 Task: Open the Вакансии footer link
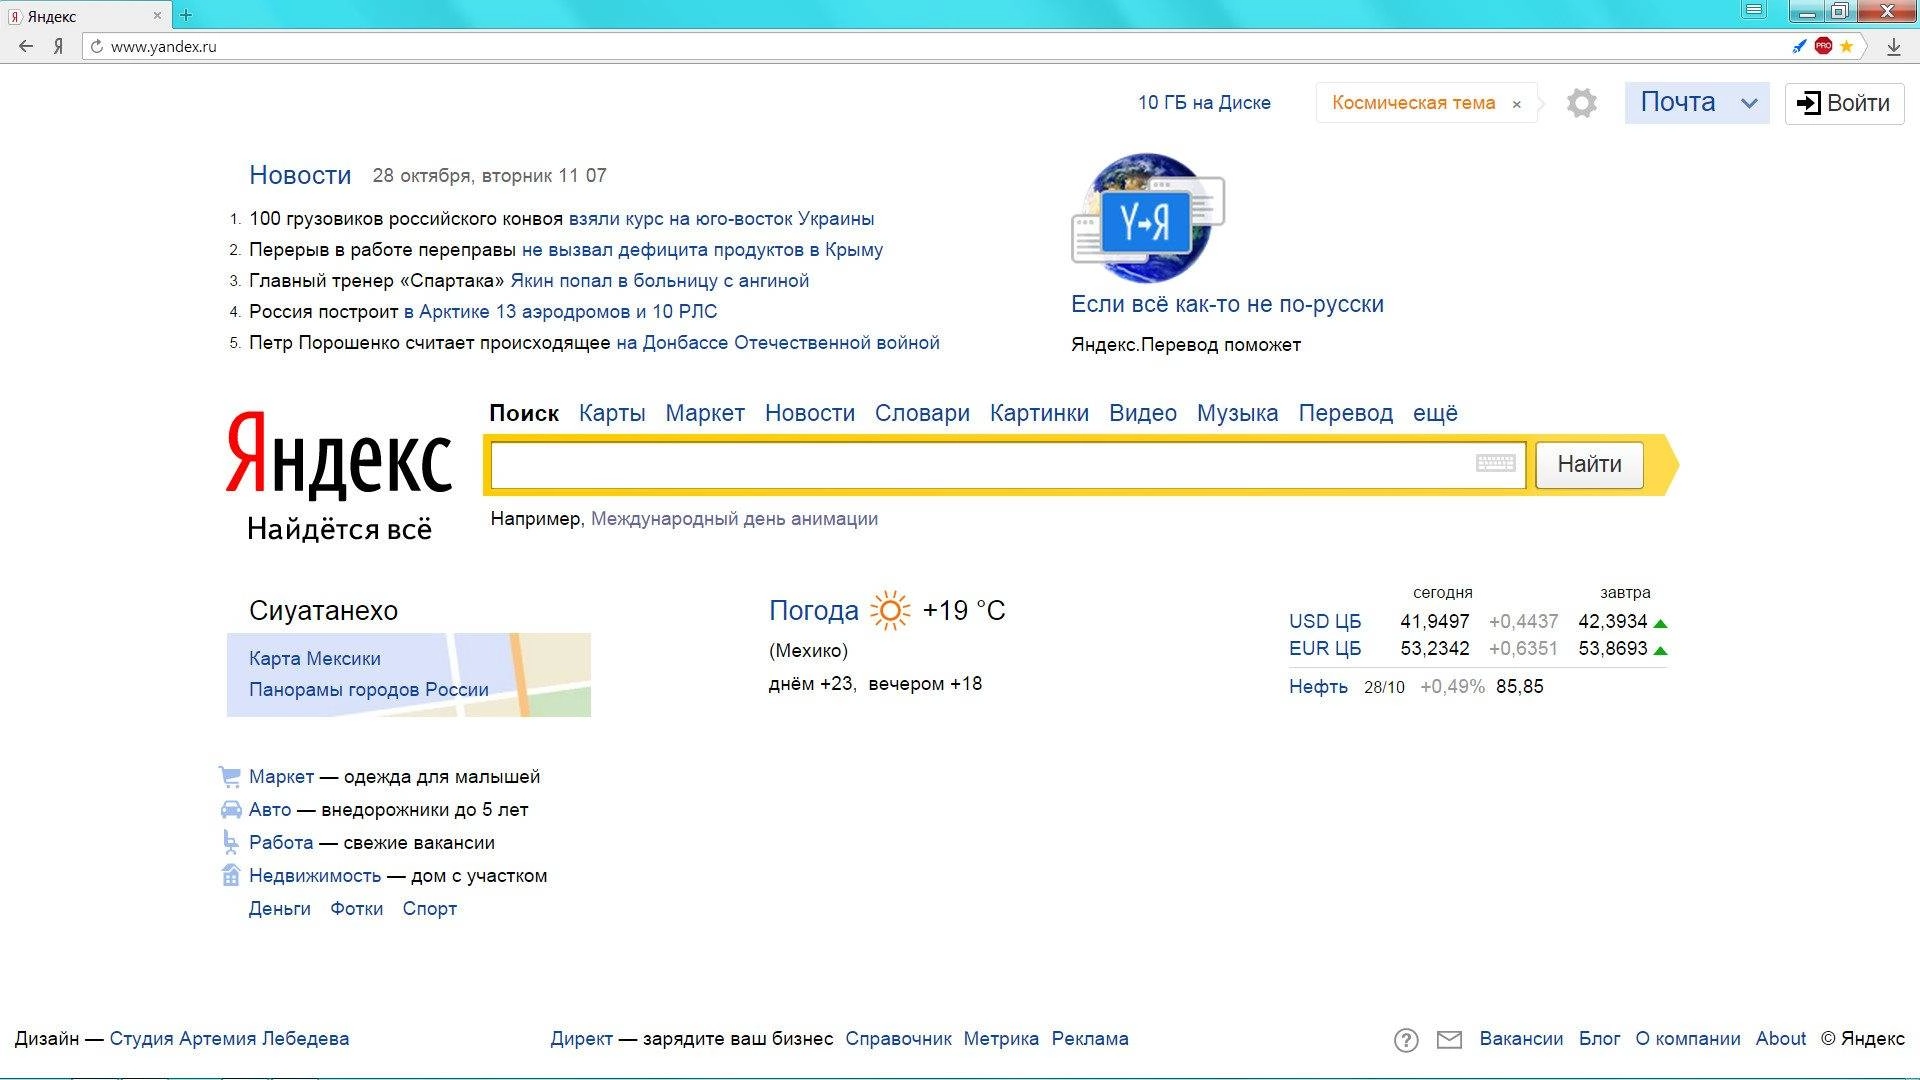1521,1038
